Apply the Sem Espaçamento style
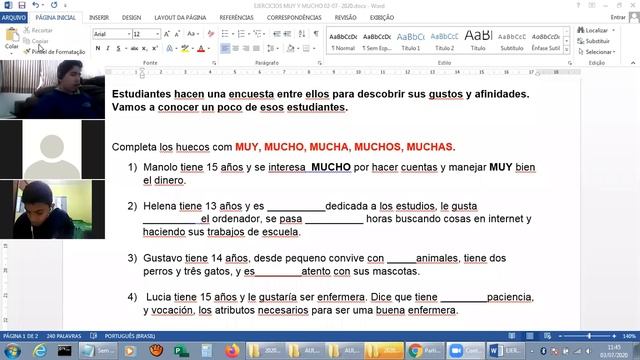Image resolution: width=640 pixels, height=360 pixels. point(377,41)
